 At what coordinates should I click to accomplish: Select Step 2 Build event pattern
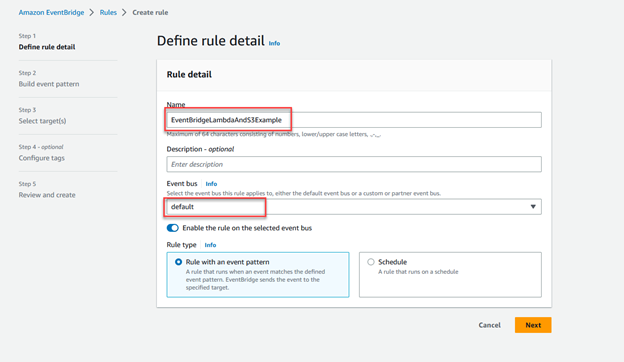pyautogui.click(x=49, y=84)
